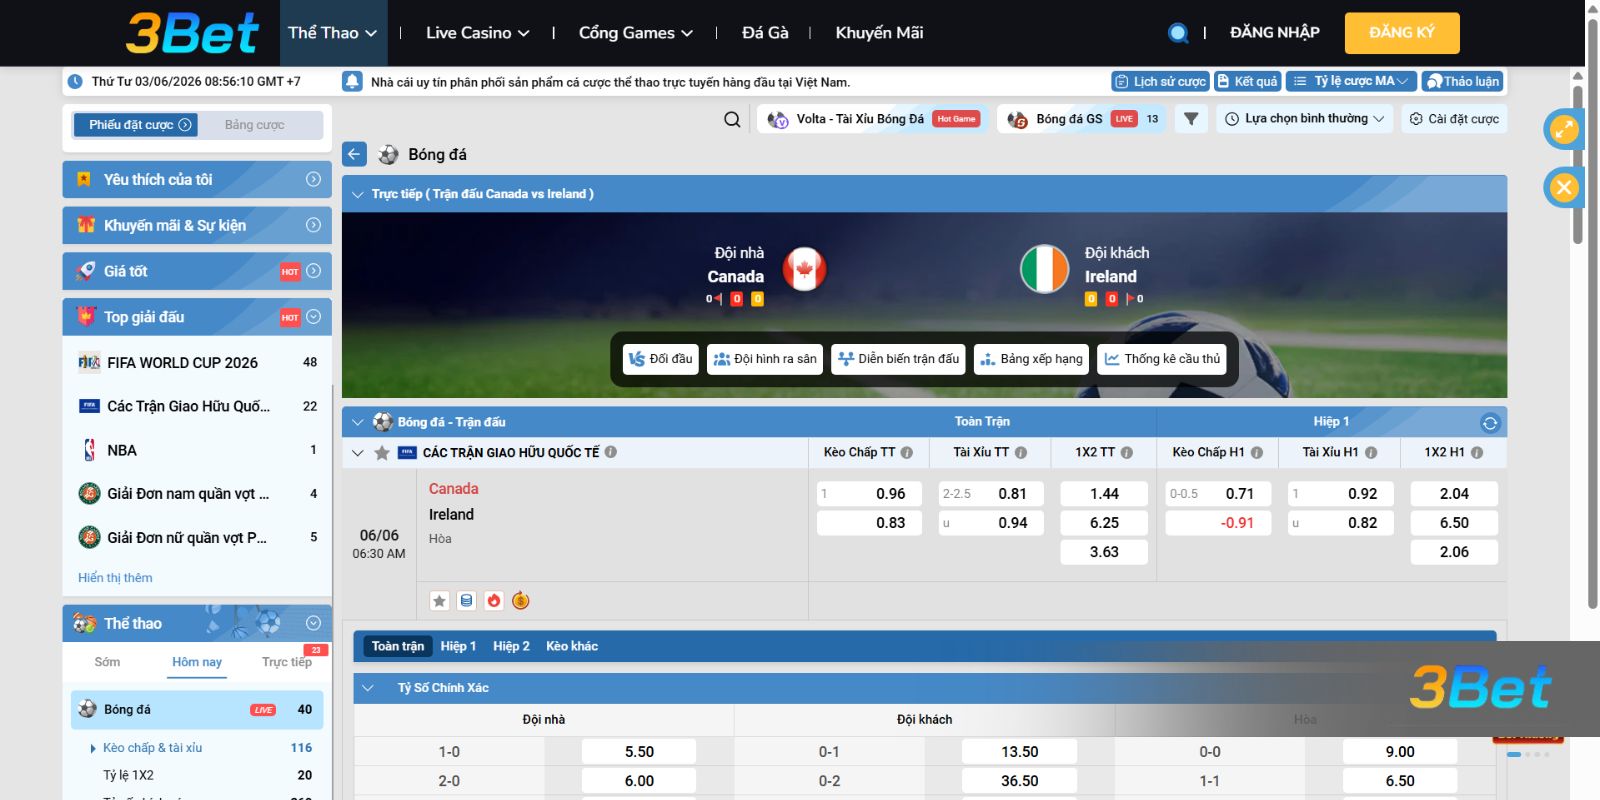Image resolution: width=1600 pixels, height=800 pixels.
Task: Select Canada win odds 1.44 in 1X2 TT
Action: tap(1104, 494)
